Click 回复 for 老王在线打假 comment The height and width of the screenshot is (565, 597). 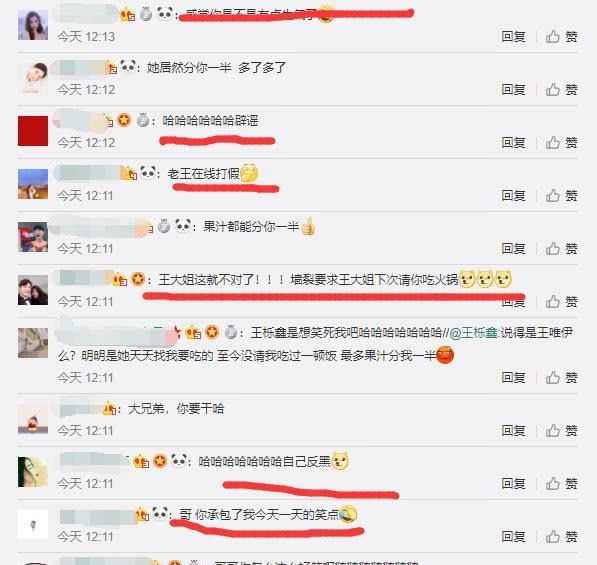pos(513,196)
